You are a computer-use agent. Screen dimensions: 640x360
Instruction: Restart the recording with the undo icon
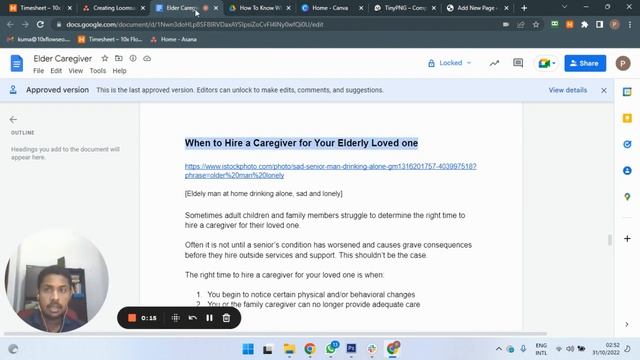(193, 318)
